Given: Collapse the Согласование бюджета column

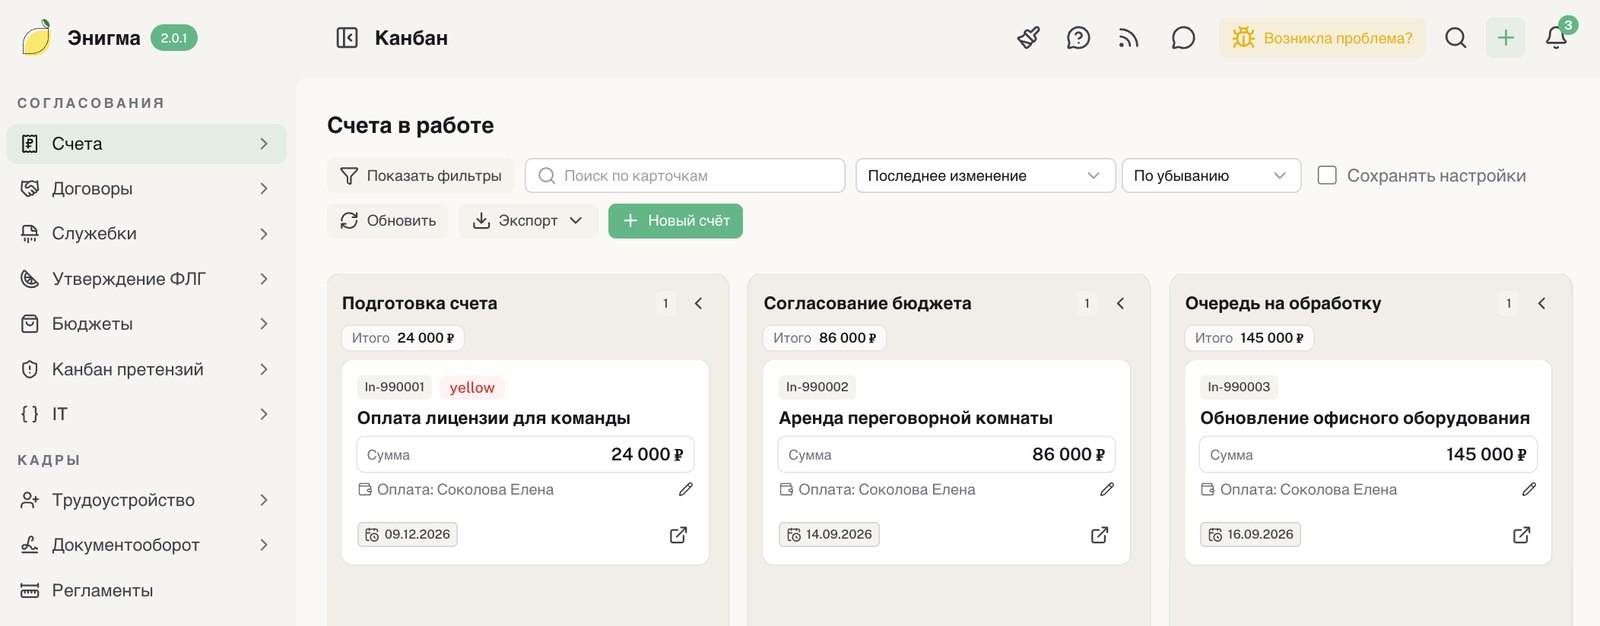Looking at the screenshot, I should [1121, 303].
